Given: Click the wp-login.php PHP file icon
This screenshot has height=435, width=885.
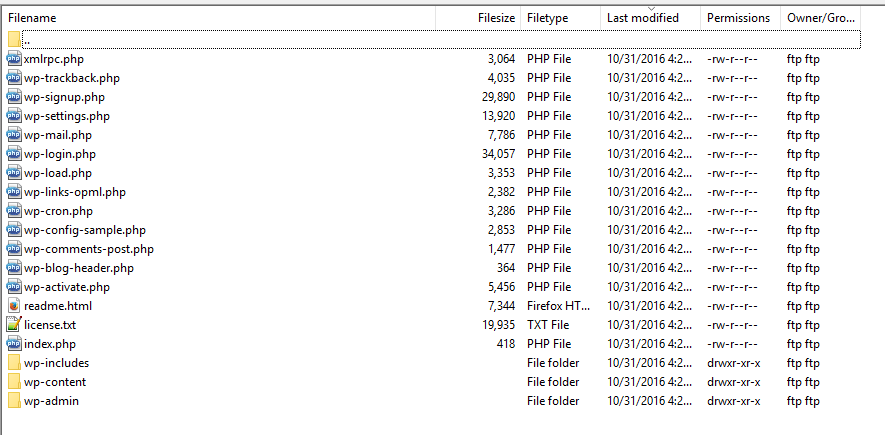Looking at the screenshot, I should point(14,154).
